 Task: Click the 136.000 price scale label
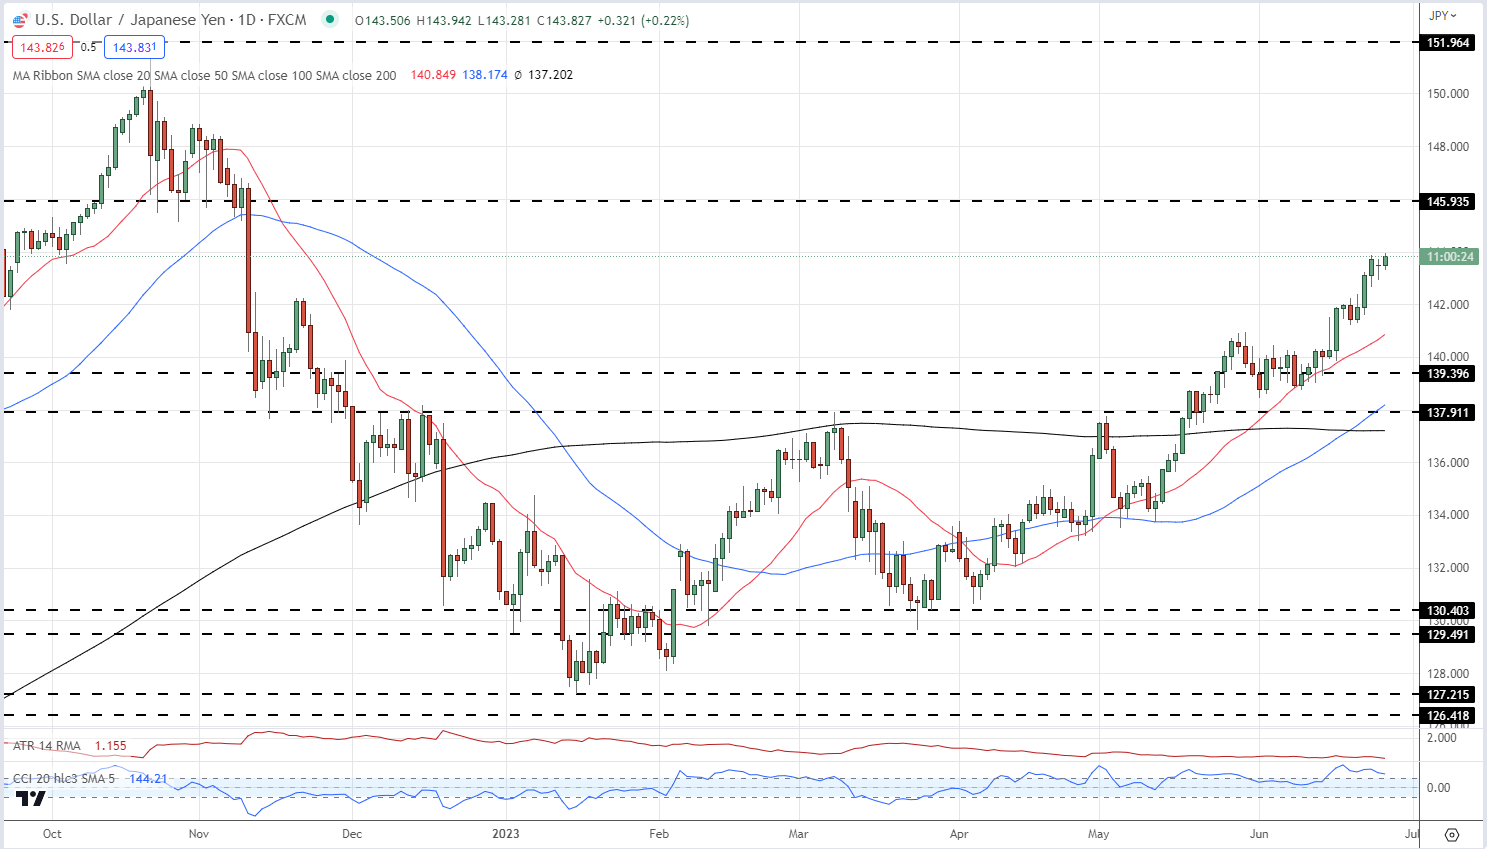[x=1447, y=463]
